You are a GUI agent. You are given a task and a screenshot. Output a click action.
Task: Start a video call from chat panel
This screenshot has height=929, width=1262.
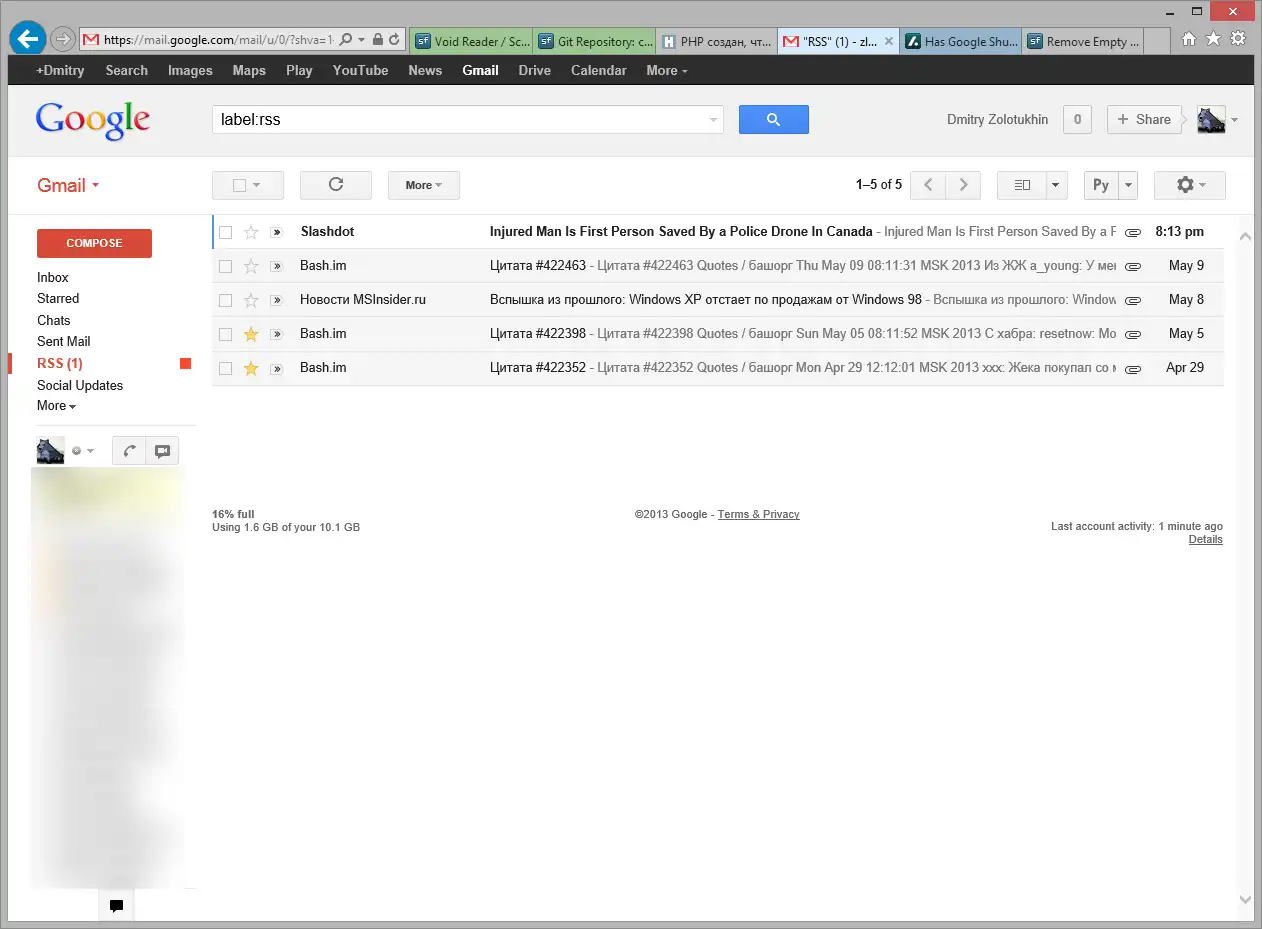[162, 451]
